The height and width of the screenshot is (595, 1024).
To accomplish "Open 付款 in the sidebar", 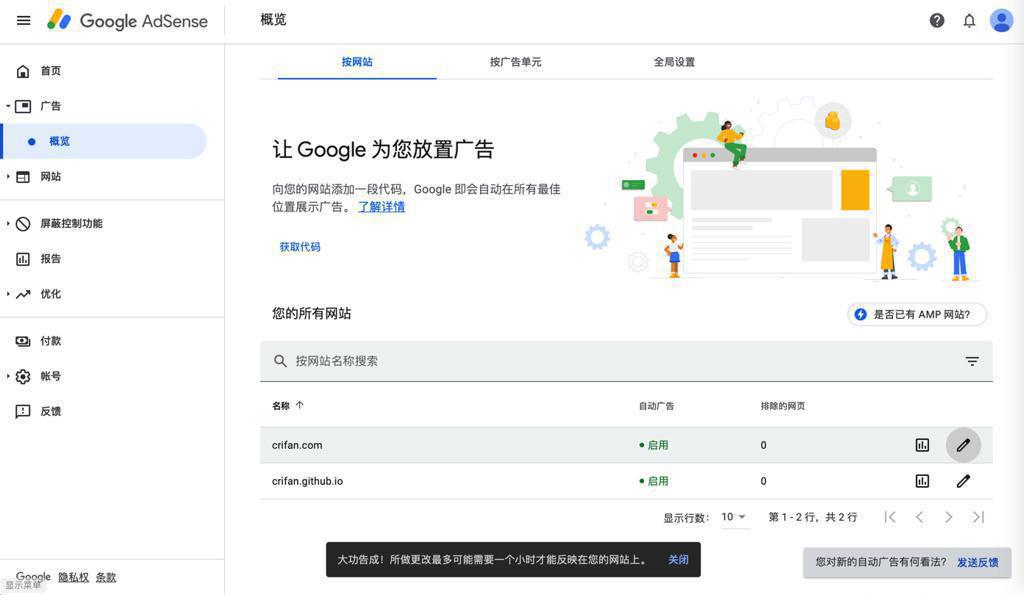I will 50,341.
